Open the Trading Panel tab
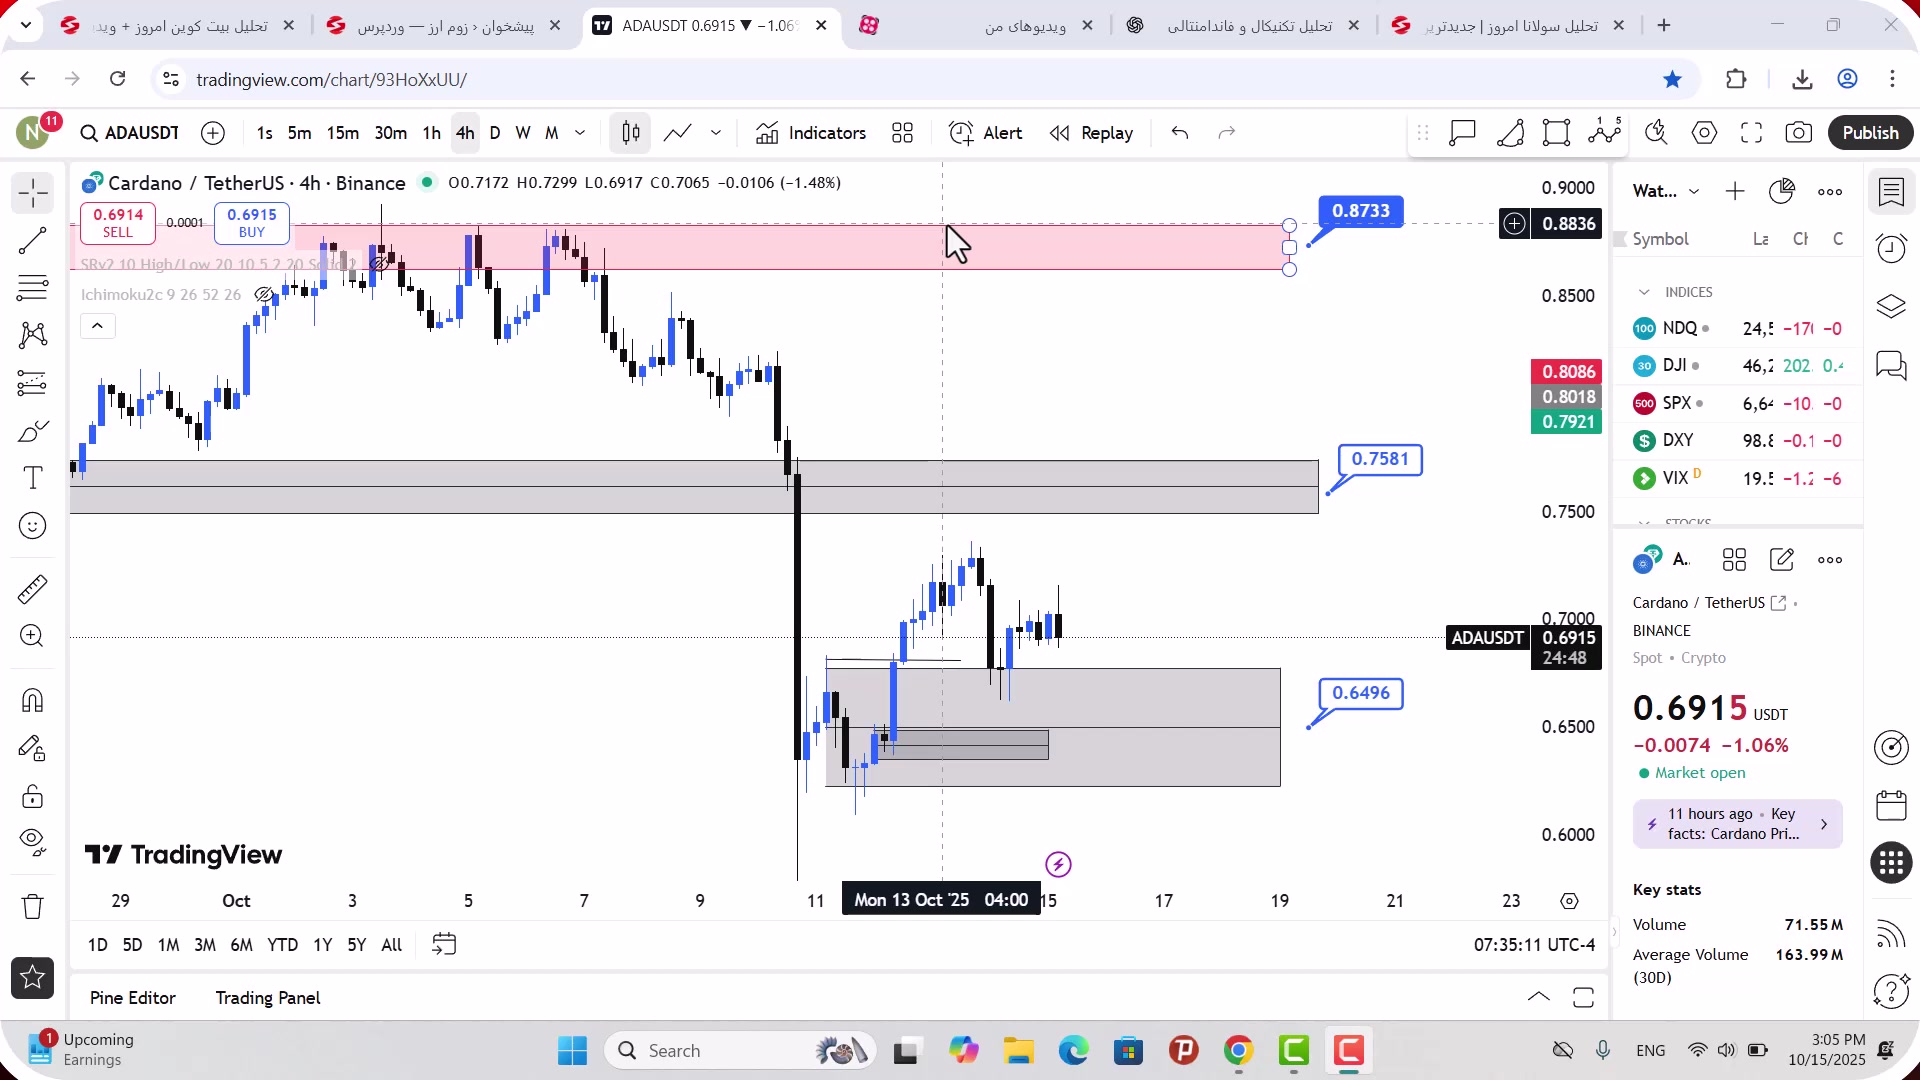The image size is (1920, 1080). point(268,998)
